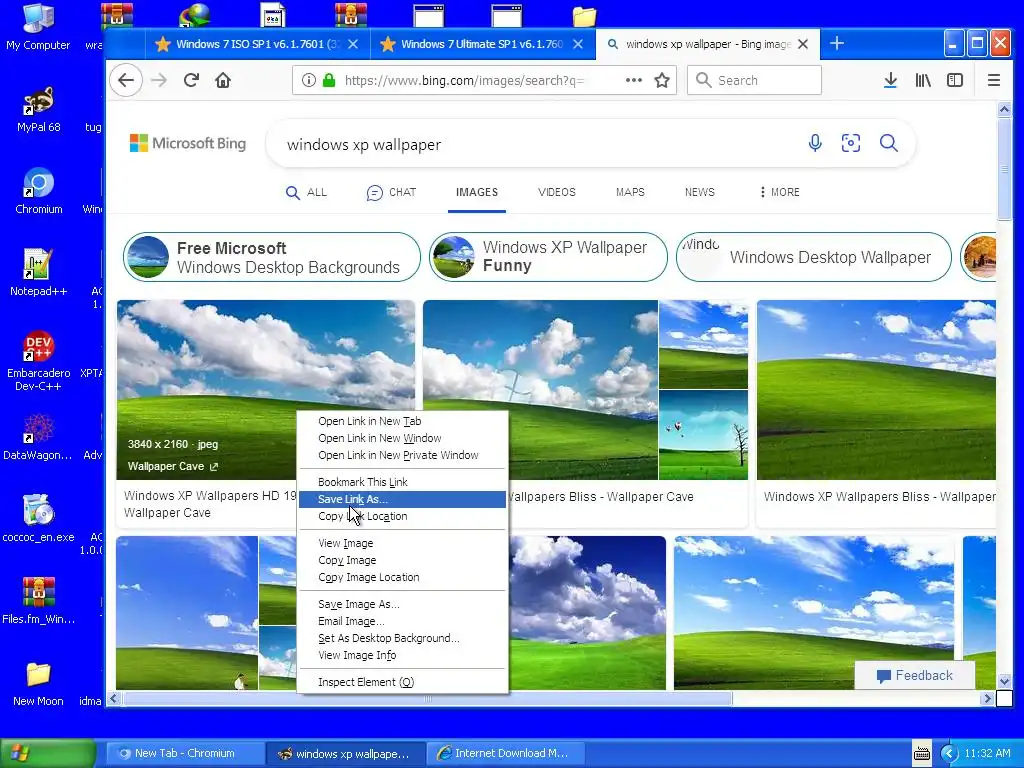Bookmark this page with the star
Viewport: 1024px width, 768px height.
pos(662,80)
